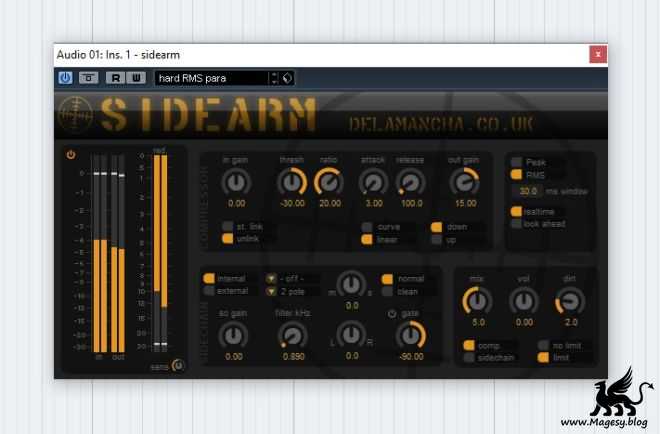The width and height of the screenshot is (660, 434).
Task: Click the attack value 3.00
Action: tap(374, 203)
